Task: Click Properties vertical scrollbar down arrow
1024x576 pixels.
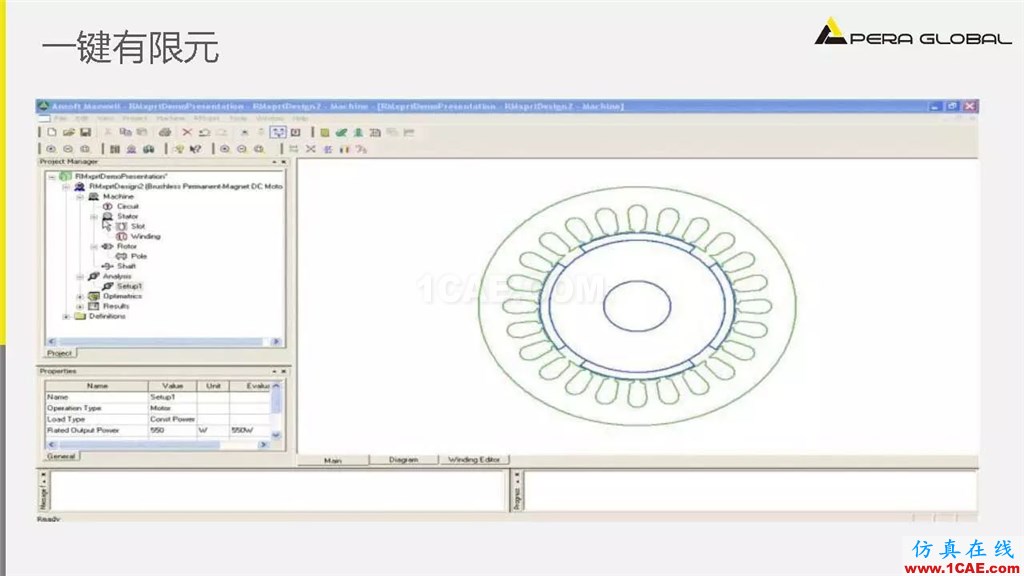Action: pyautogui.click(x=276, y=435)
